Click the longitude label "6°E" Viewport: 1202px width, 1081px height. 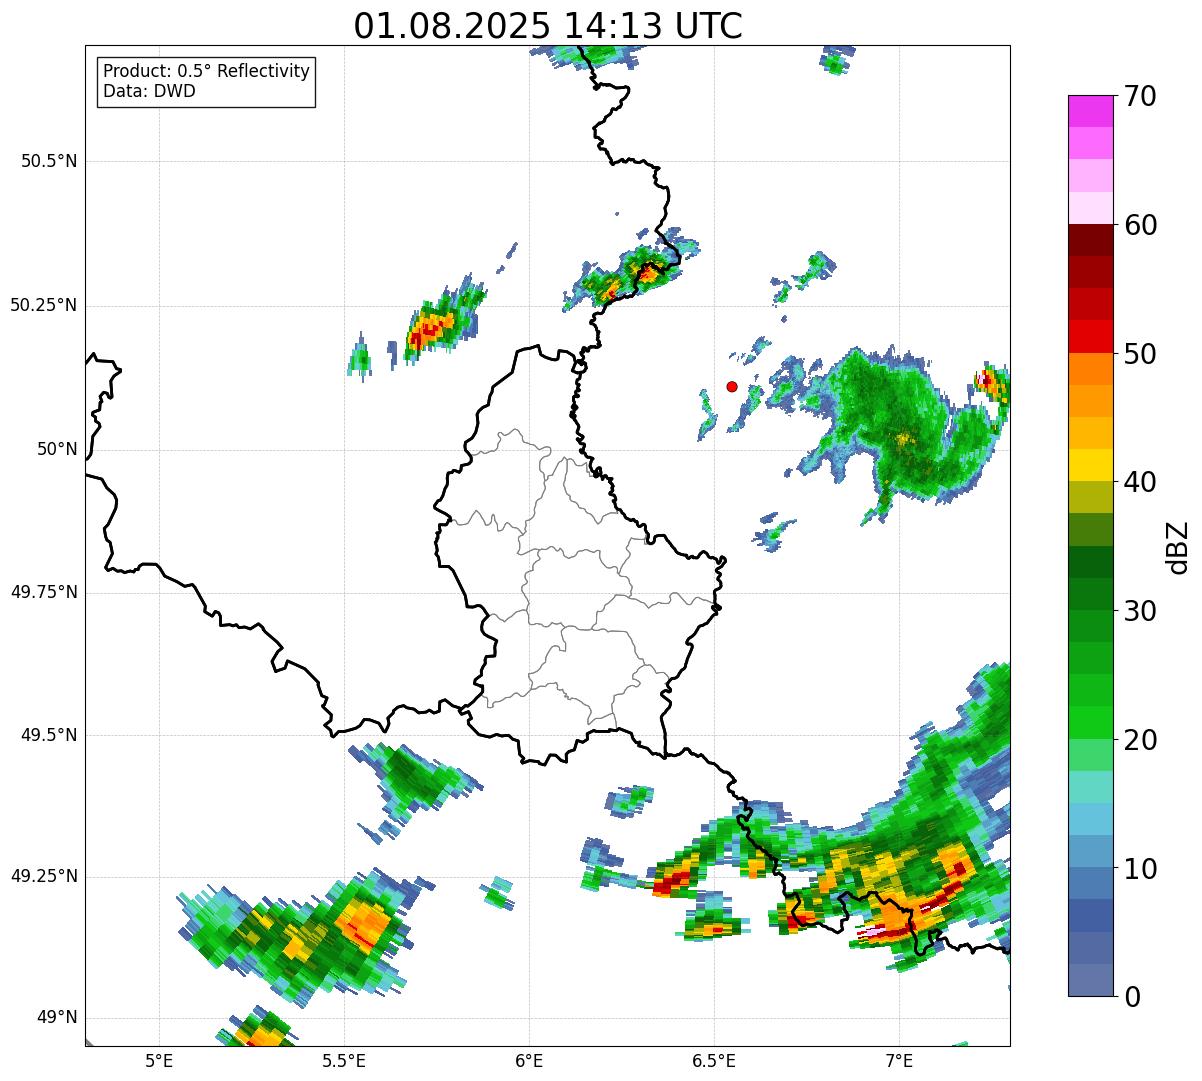pyautogui.click(x=529, y=1060)
